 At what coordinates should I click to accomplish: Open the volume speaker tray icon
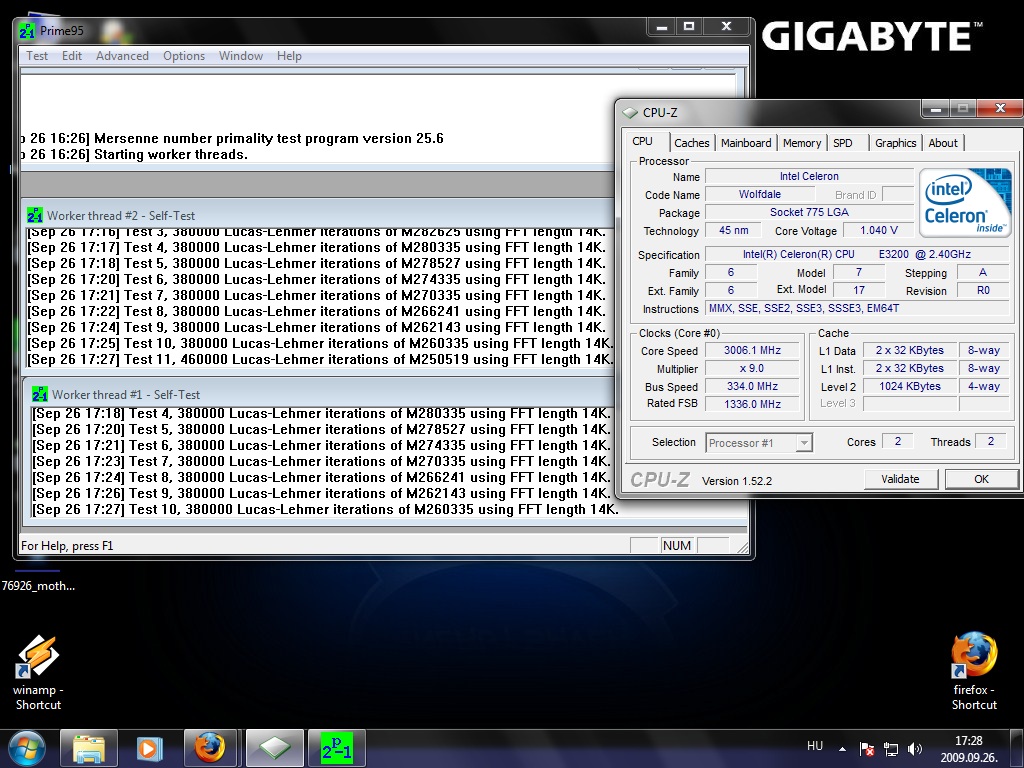pyautogui.click(x=915, y=749)
